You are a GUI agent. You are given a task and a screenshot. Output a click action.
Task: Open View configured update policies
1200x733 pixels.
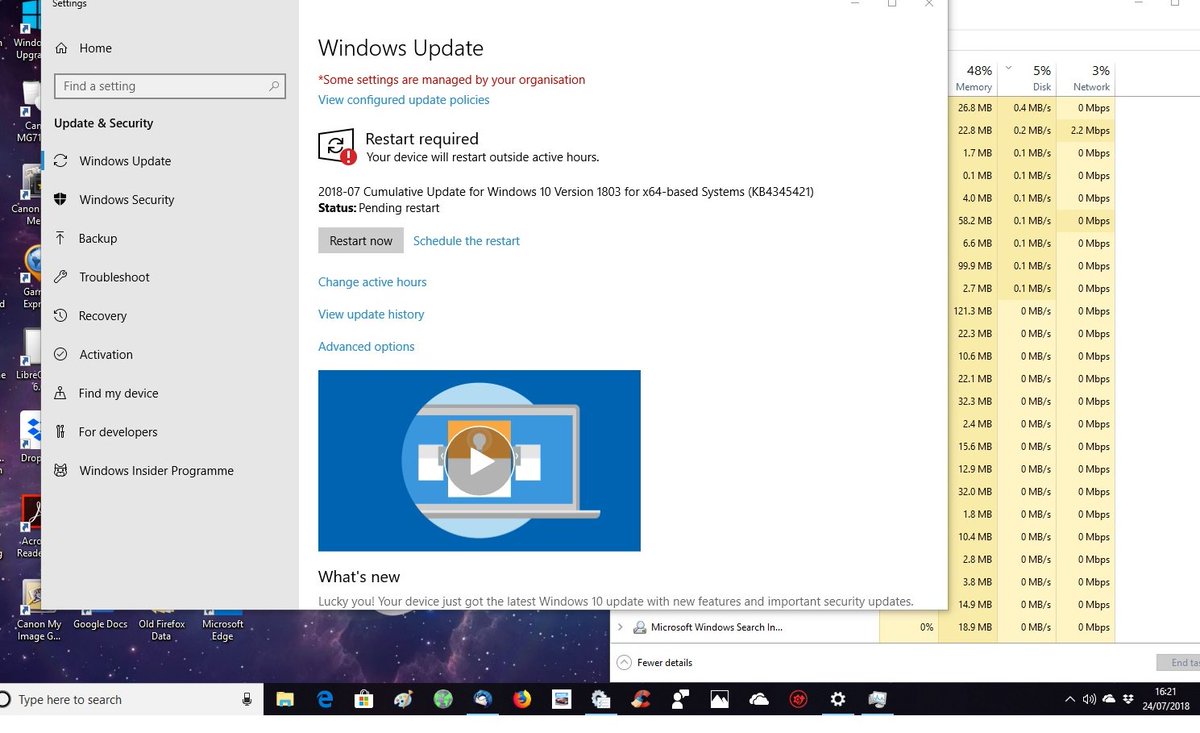tap(404, 100)
